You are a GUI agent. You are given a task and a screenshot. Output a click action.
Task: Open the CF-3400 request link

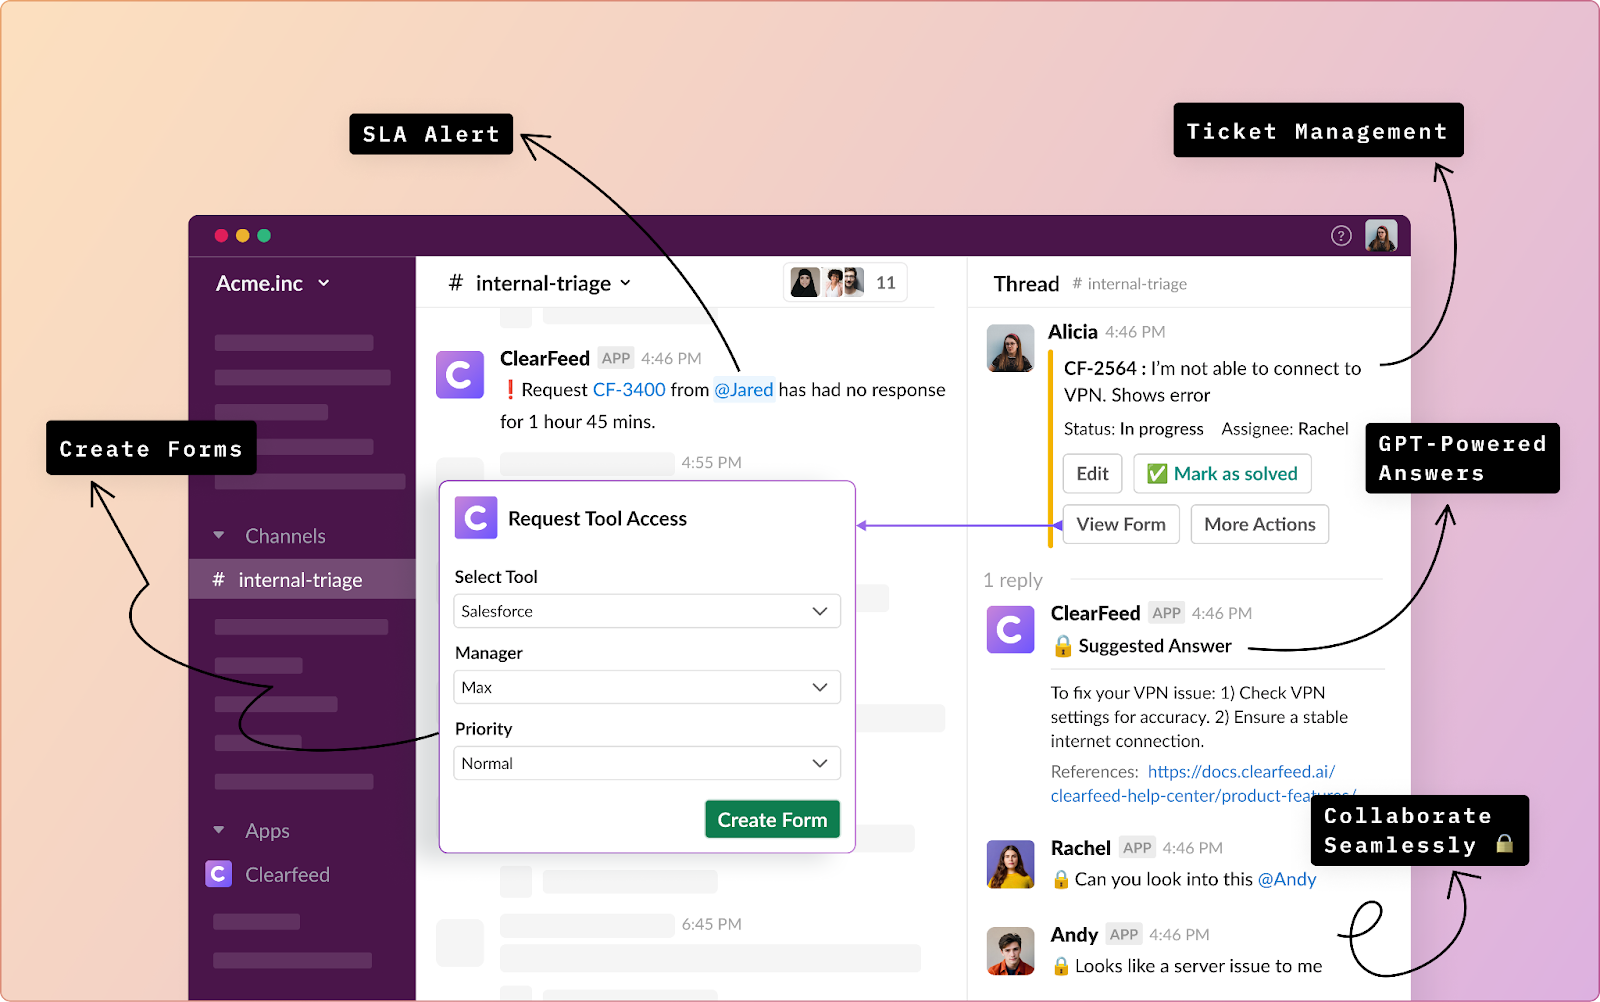tap(629, 390)
